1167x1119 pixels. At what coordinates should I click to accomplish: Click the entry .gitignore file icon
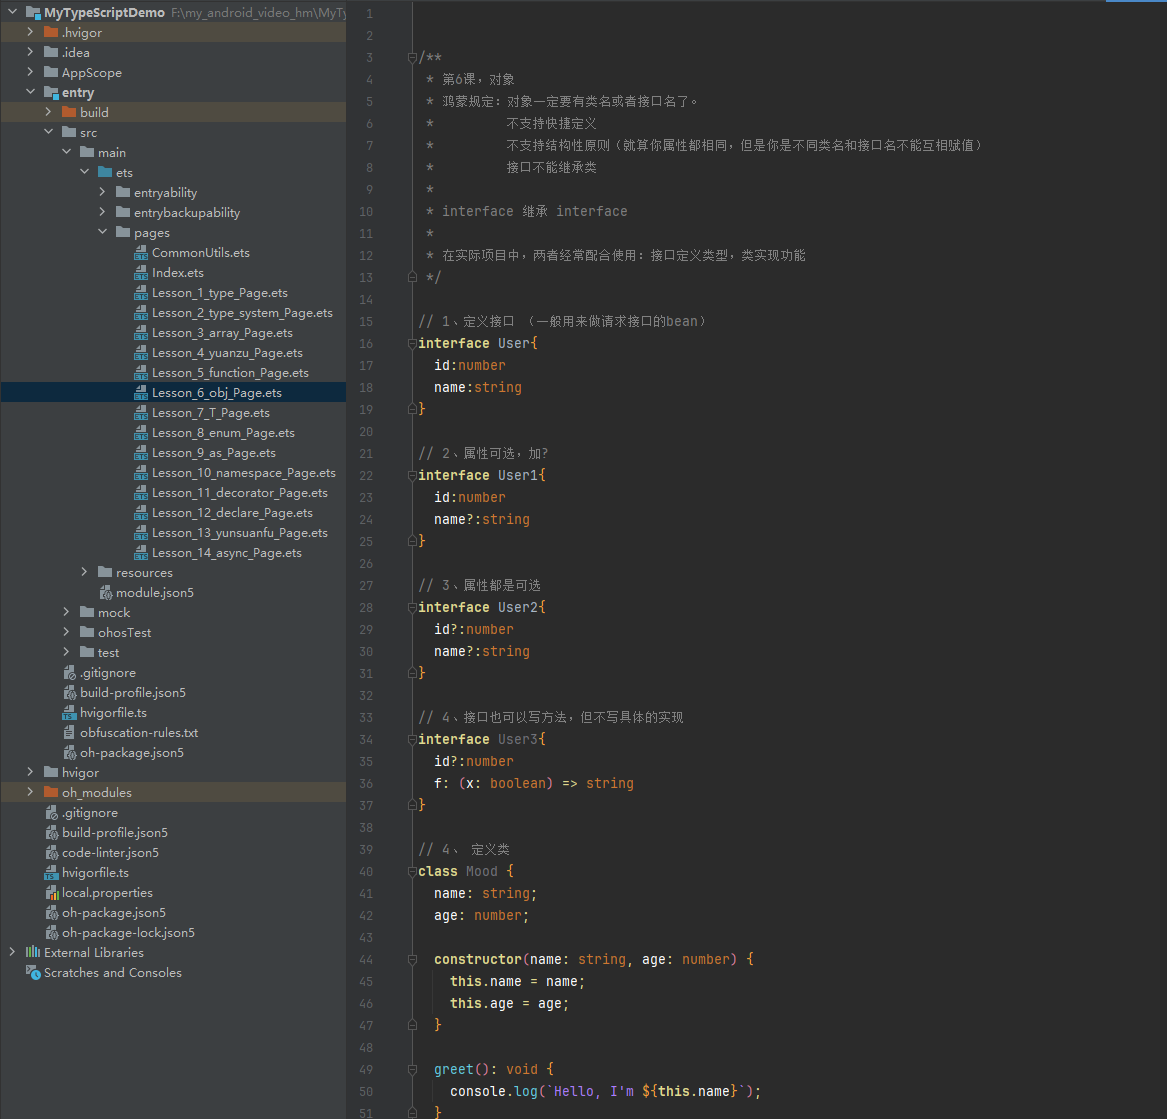(x=70, y=673)
